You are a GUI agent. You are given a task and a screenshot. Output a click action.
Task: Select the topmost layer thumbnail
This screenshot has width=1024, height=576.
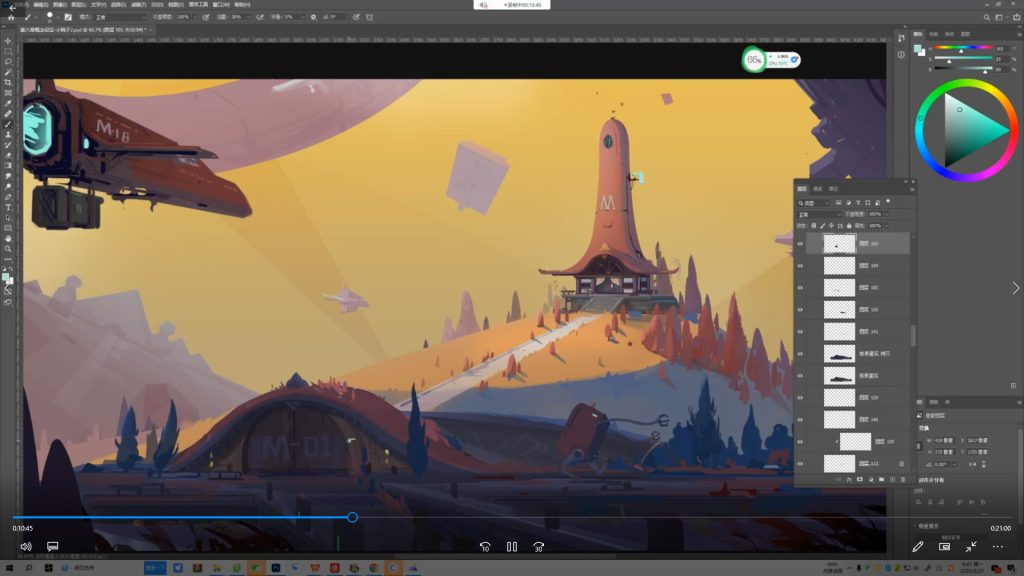[x=838, y=243]
